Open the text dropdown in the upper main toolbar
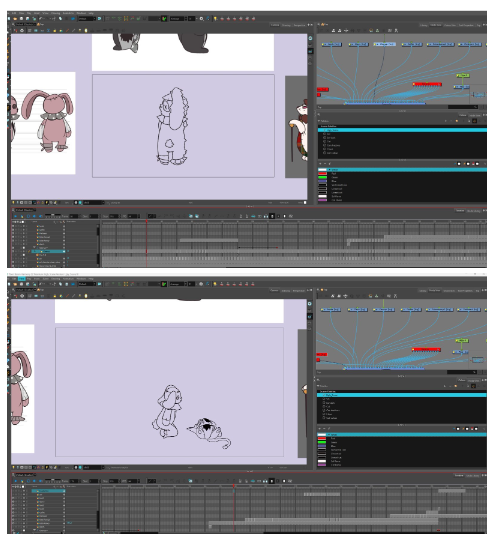This screenshot has height=547, width=500. coord(87,18)
